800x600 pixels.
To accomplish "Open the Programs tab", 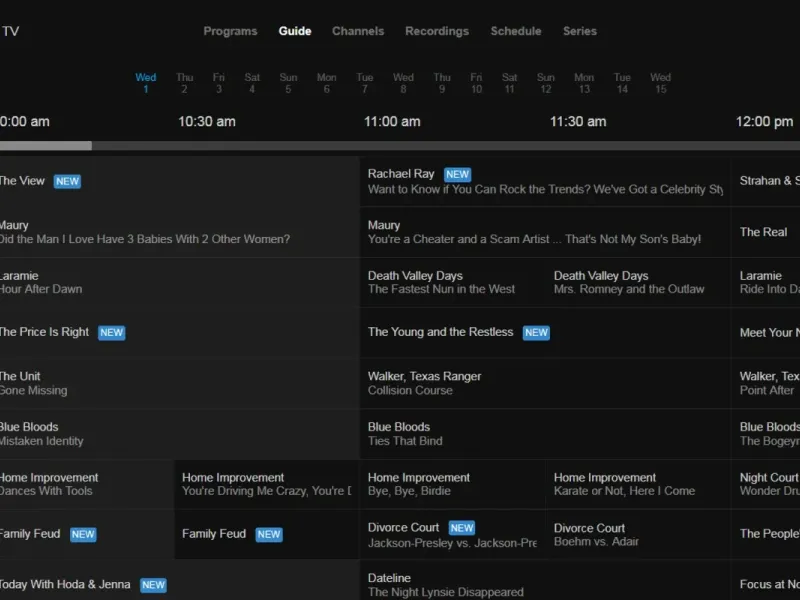I will (230, 31).
